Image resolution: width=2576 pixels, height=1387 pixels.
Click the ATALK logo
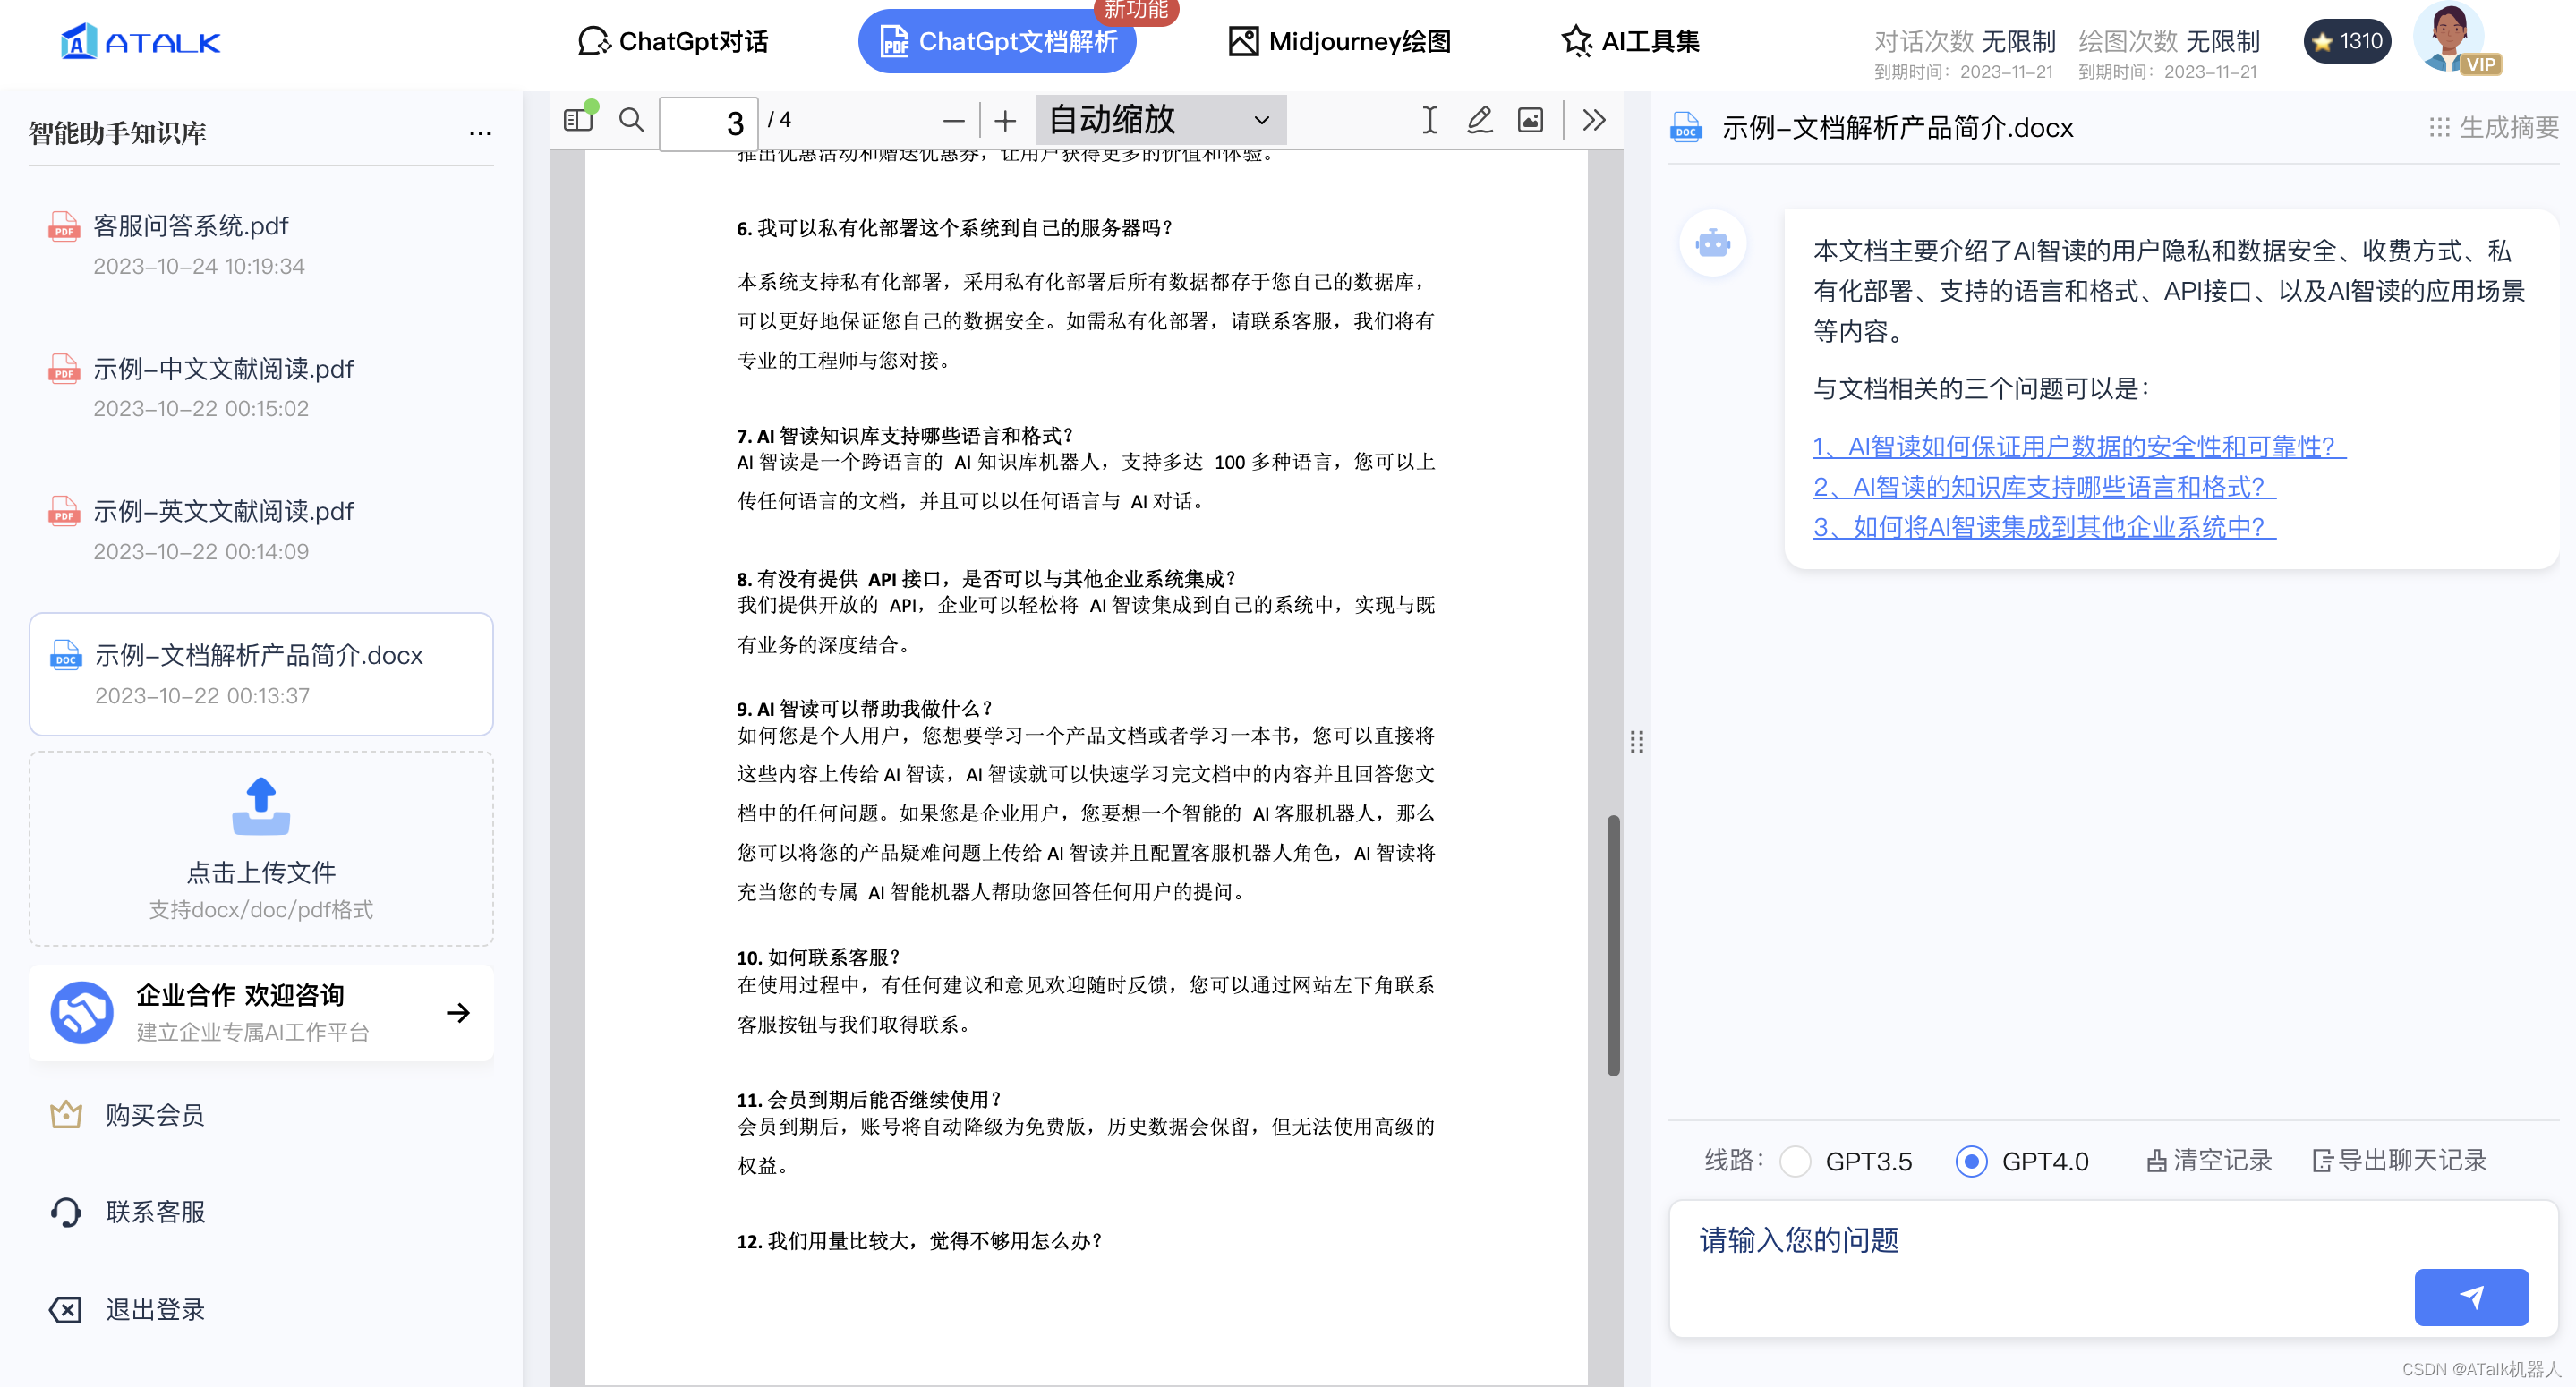[x=140, y=41]
